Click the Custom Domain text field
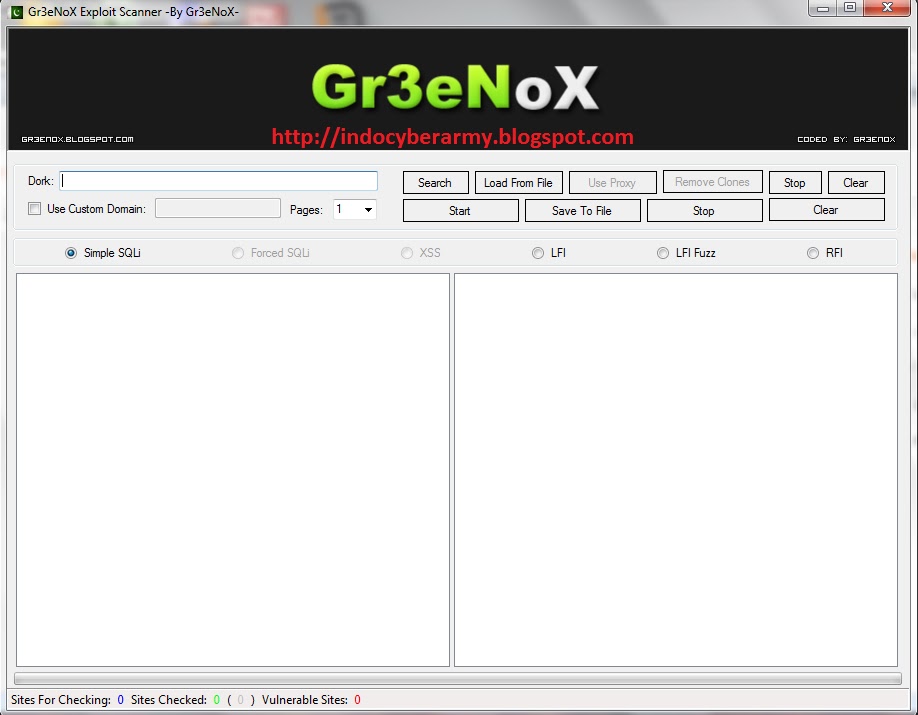This screenshot has height=715, width=918. [x=218, y=208]
